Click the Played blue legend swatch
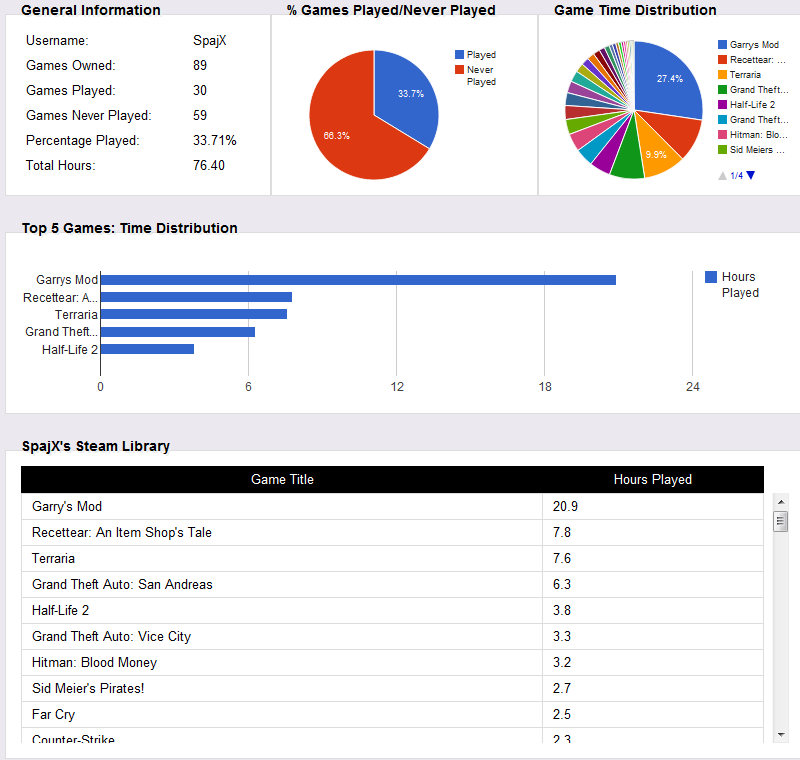This screenshot has height=760, width=800. (x=459, y=55)
